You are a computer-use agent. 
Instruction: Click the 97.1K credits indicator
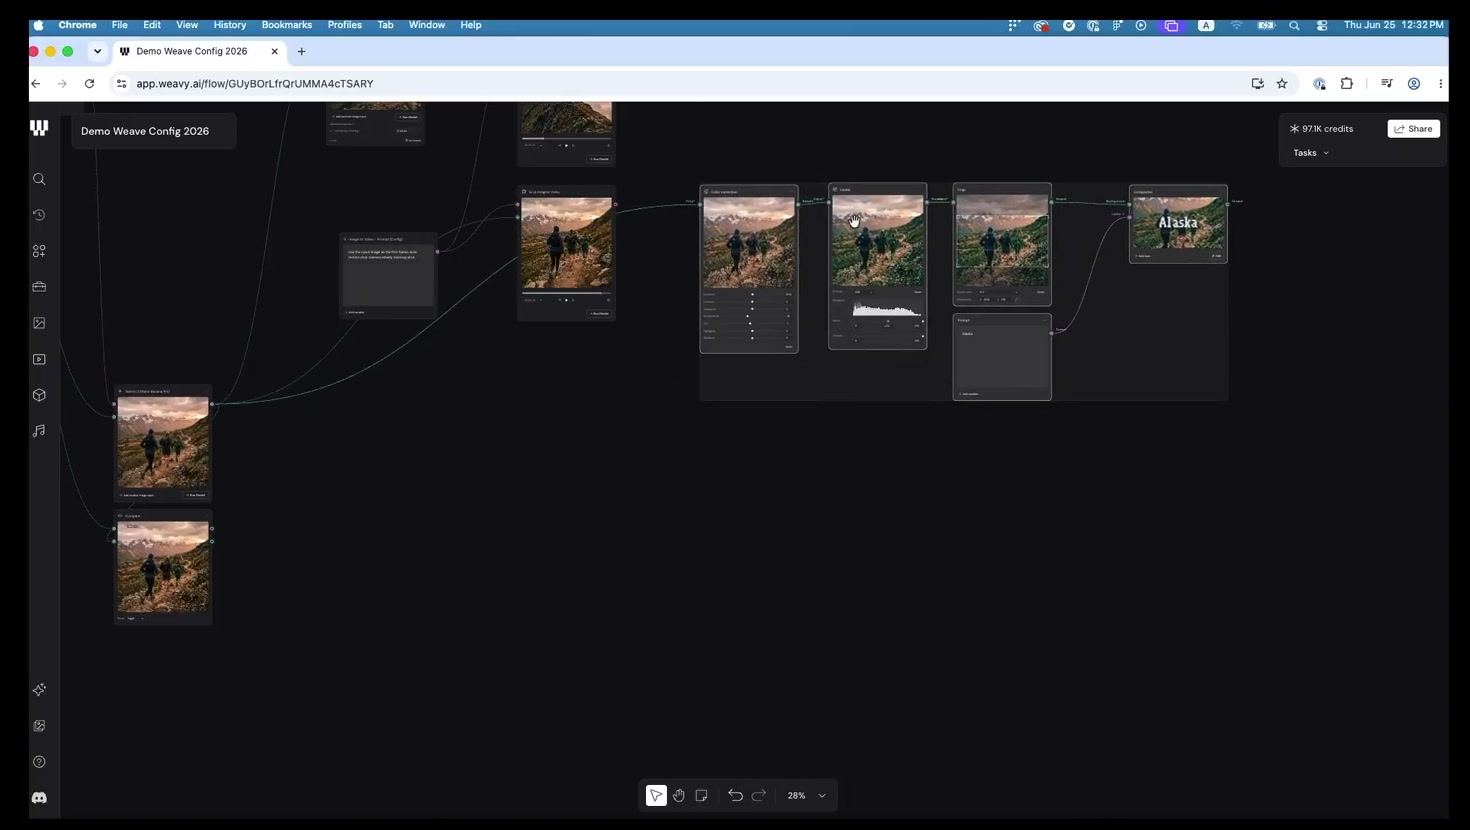tap(1321, 129)
